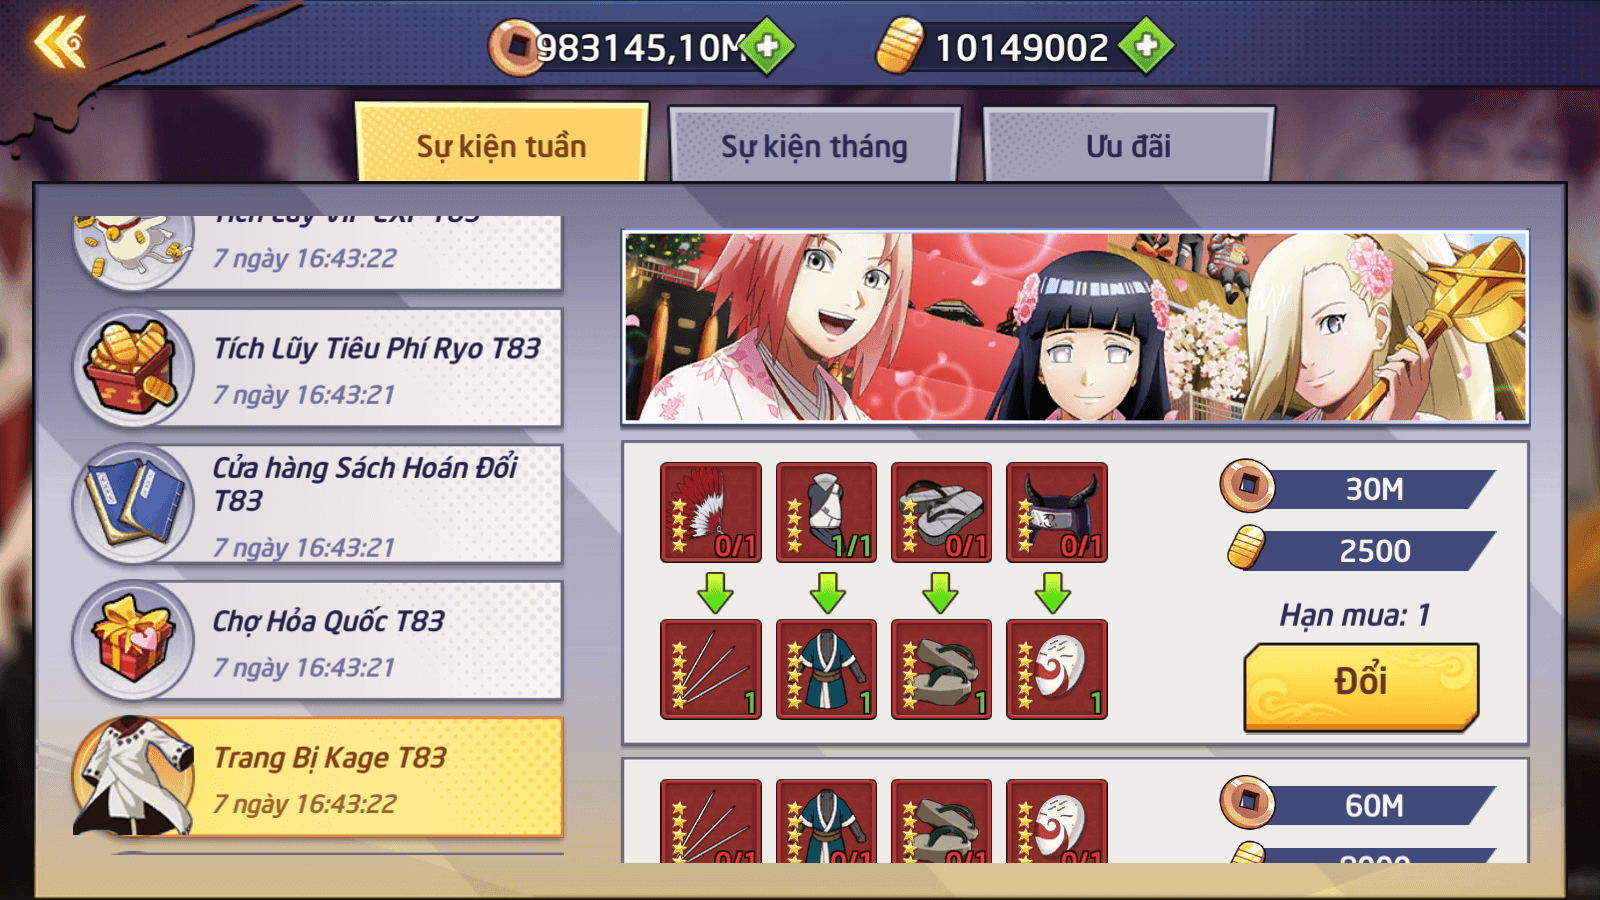Select the sandals material item 0/1
1600x900 pixels.
[x=941, y=512]
